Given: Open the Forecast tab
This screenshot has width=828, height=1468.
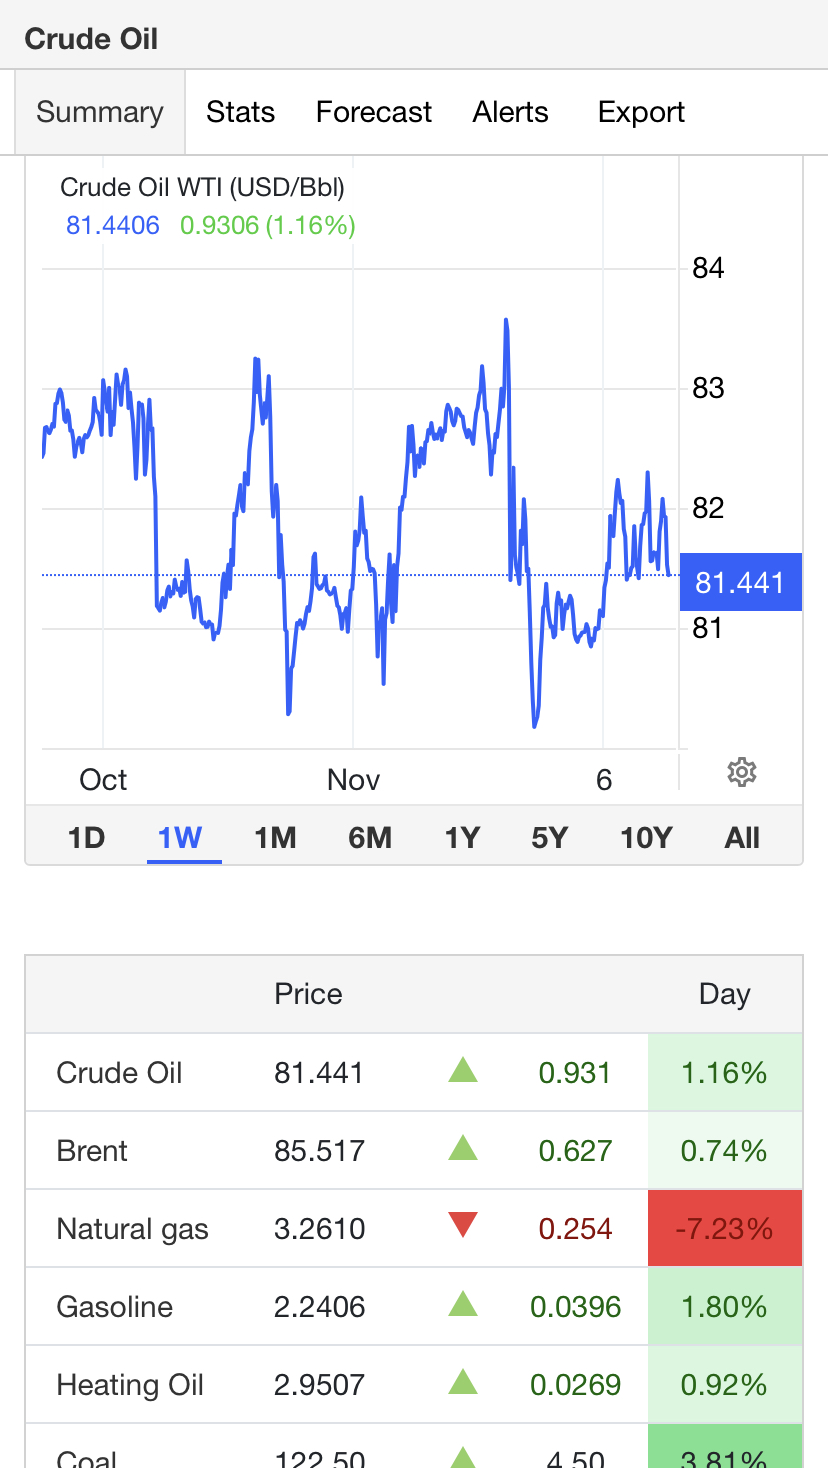Looking at the screenshot, I should pyautogui.click(x=374, y=112).
